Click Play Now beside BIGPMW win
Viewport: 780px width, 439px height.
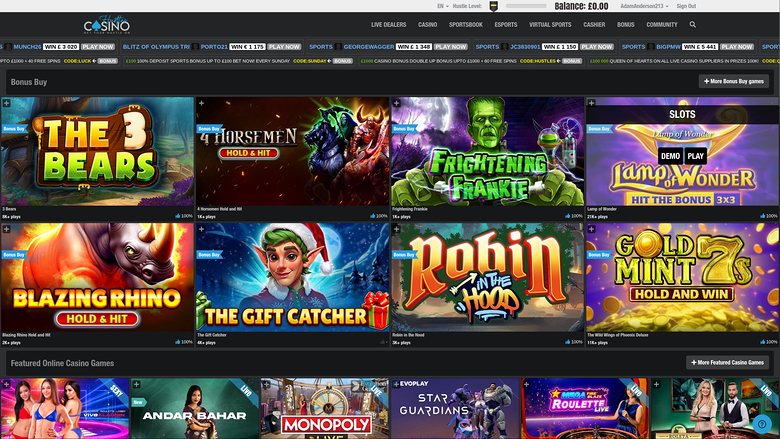click(x=737, y=47)
